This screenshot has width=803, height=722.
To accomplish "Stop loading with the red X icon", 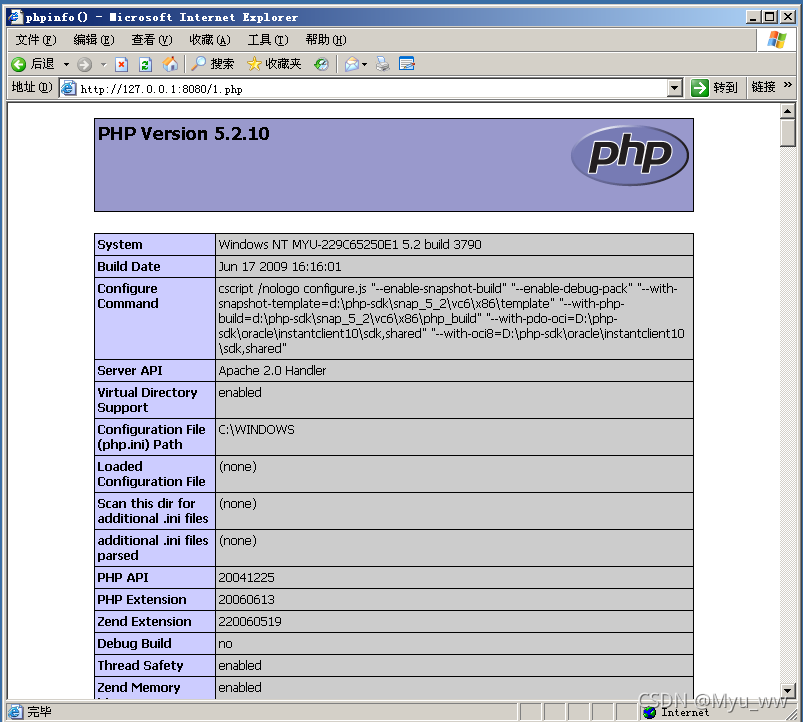I will coord(121,65).
